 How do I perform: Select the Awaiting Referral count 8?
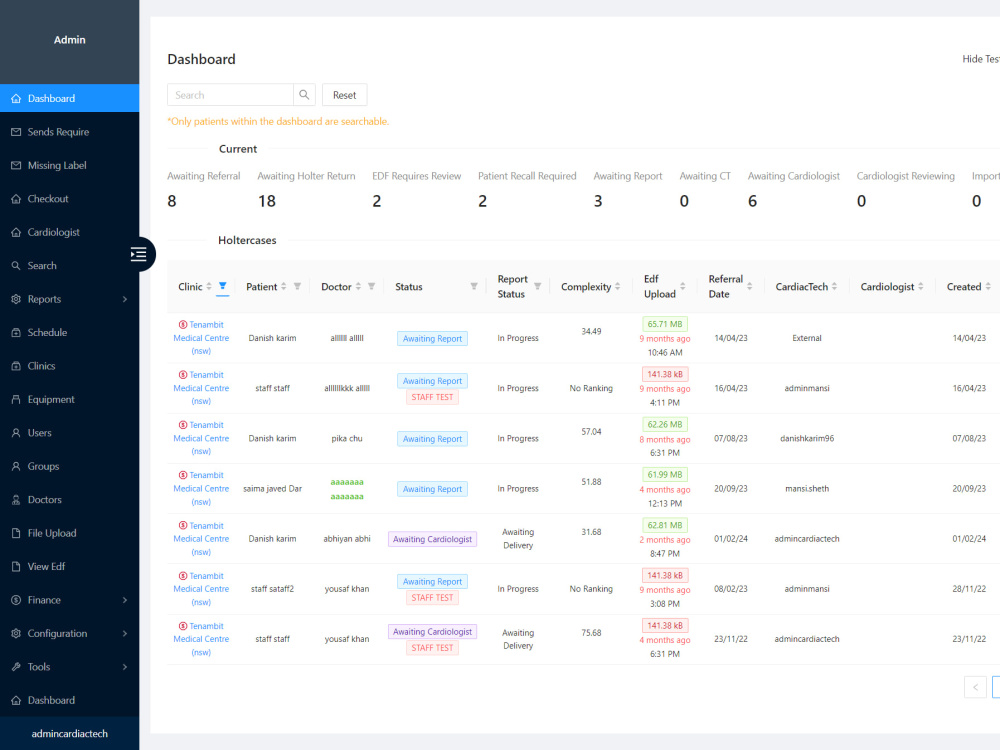(172, 202)
